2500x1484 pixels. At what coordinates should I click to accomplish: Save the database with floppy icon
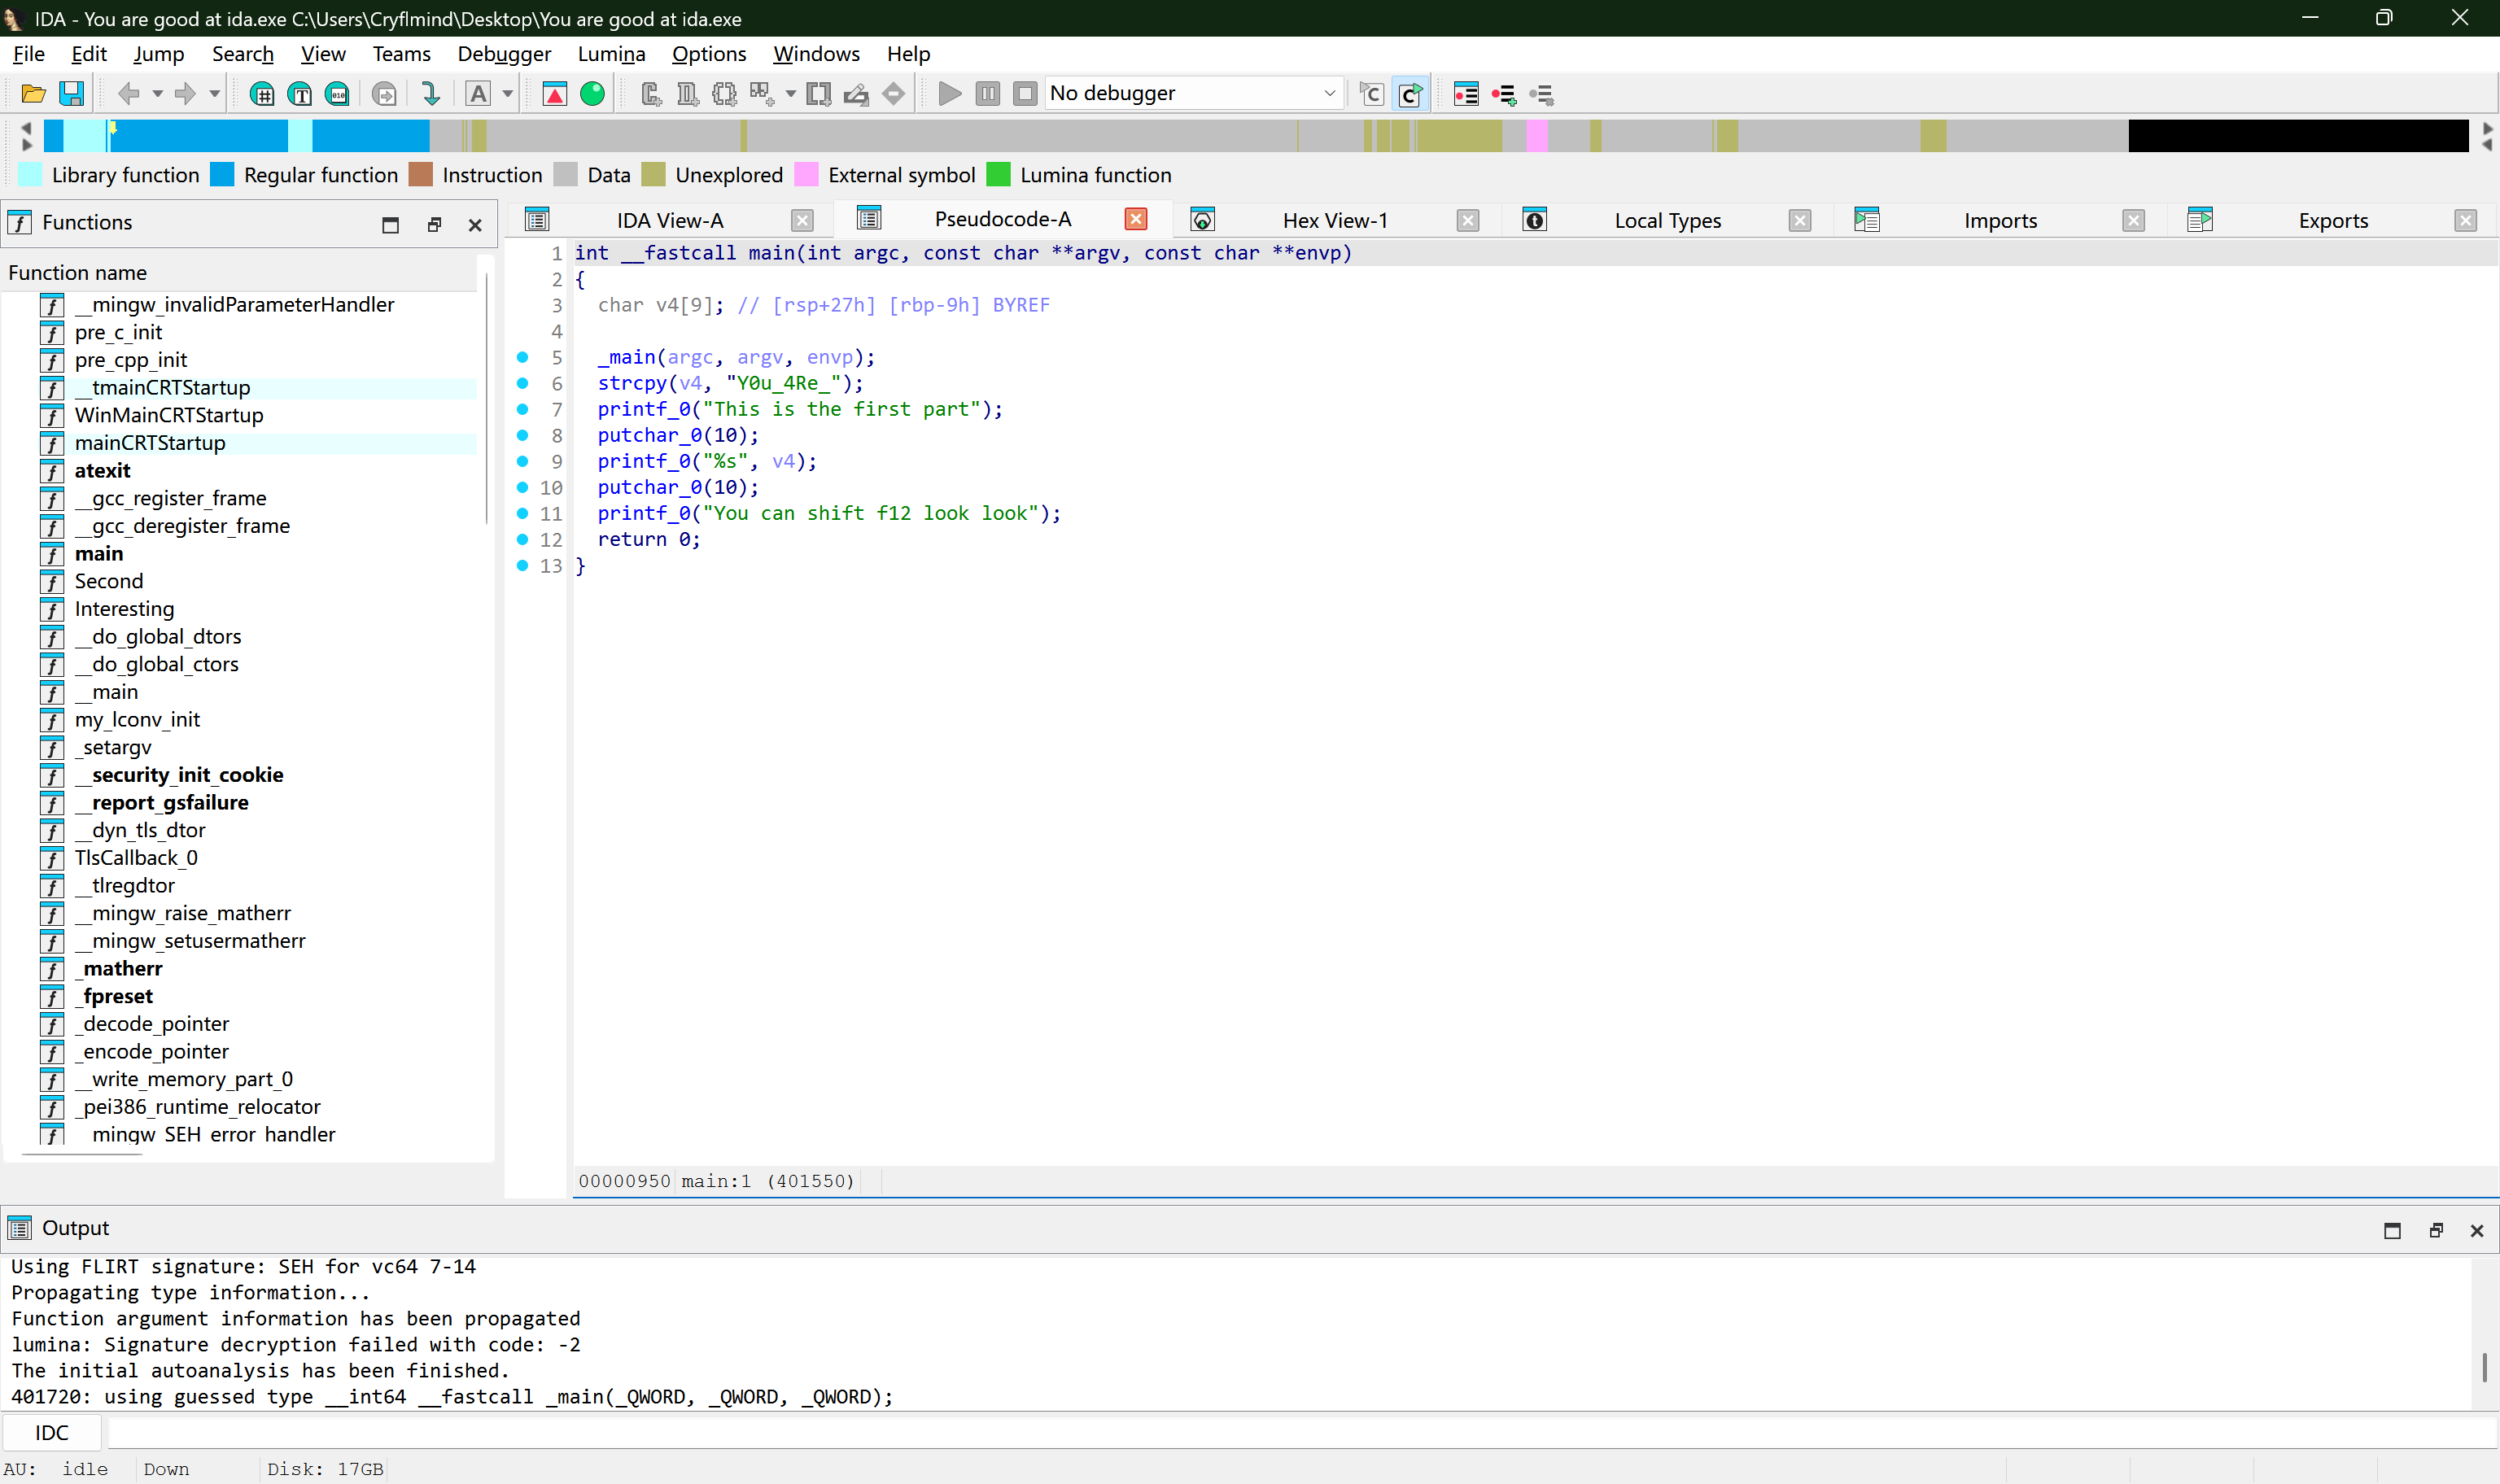(x=72, y=94)
